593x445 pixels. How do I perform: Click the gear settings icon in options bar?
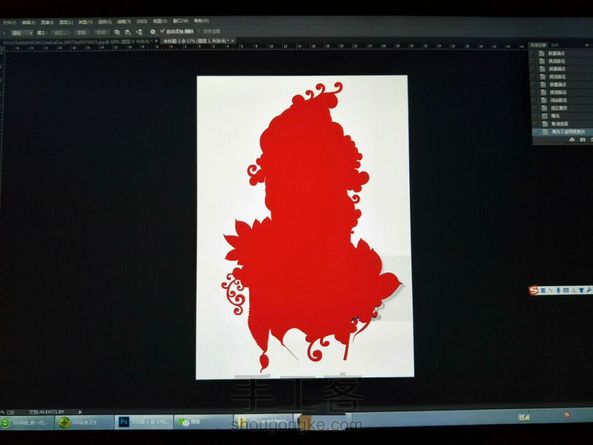tap(153, 32)
